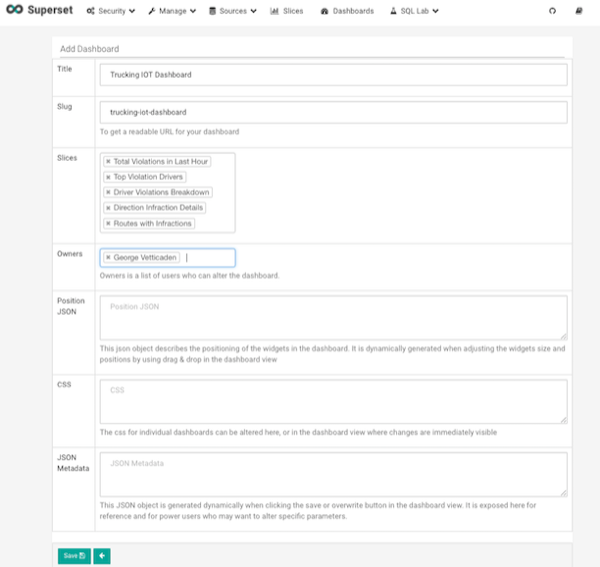The height and width of the screenshot is (567, 600).
Task: Remove Total Violations in Last Hour slice
Action: coord(108,161)
